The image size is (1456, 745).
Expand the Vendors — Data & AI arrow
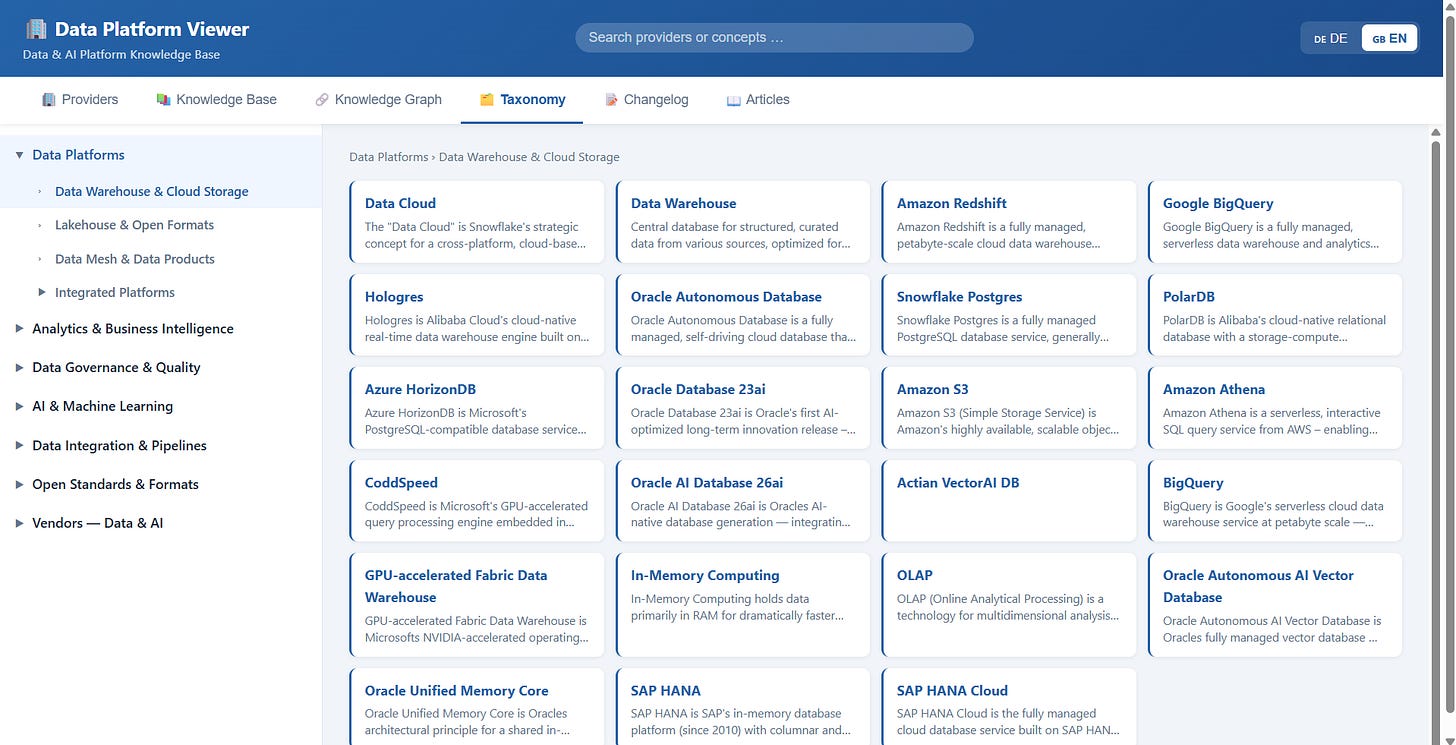click(19, 523)
